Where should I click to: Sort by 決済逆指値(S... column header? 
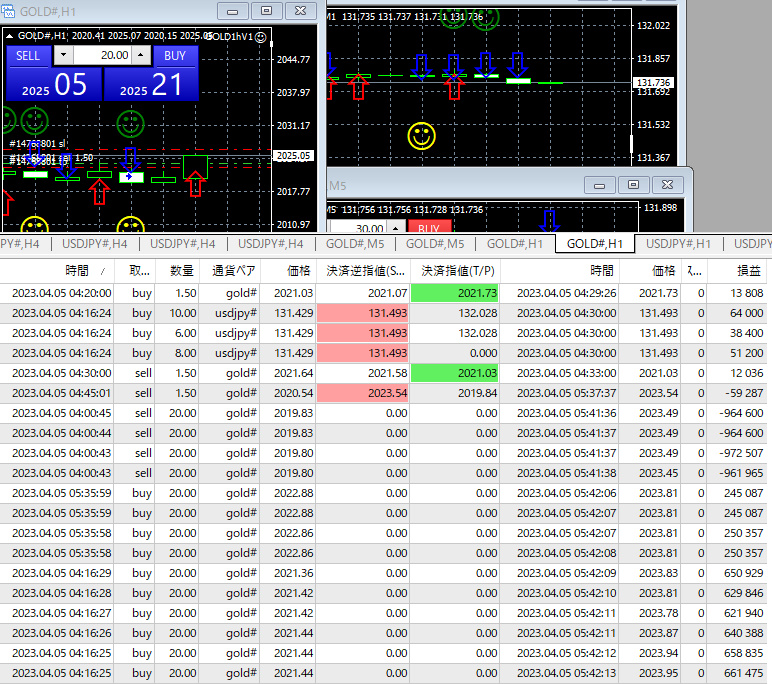(x=365, y=270)
